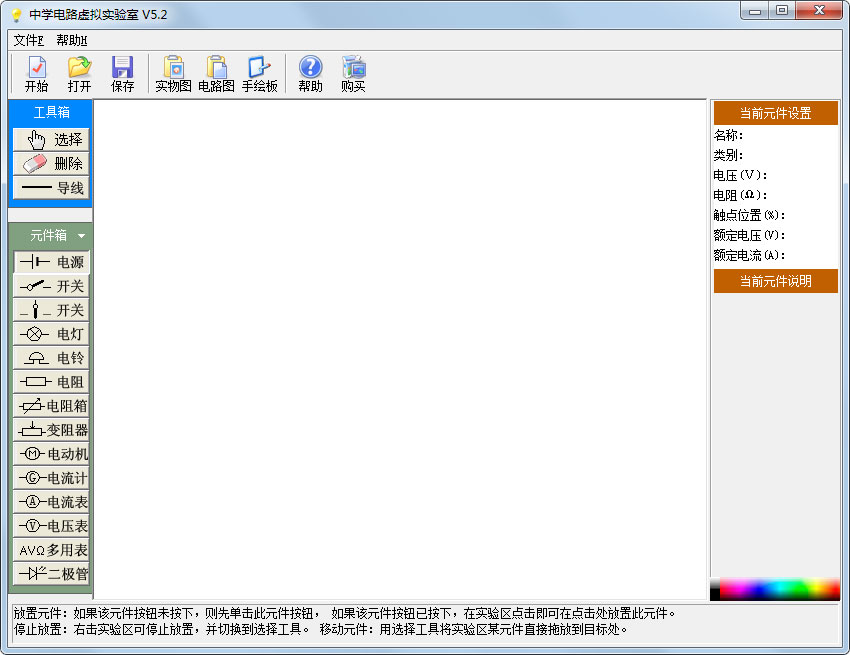This screenshot has width=850, height=655.
Task: Switch to 实物图 view
Action: click(x=173, y=74)
